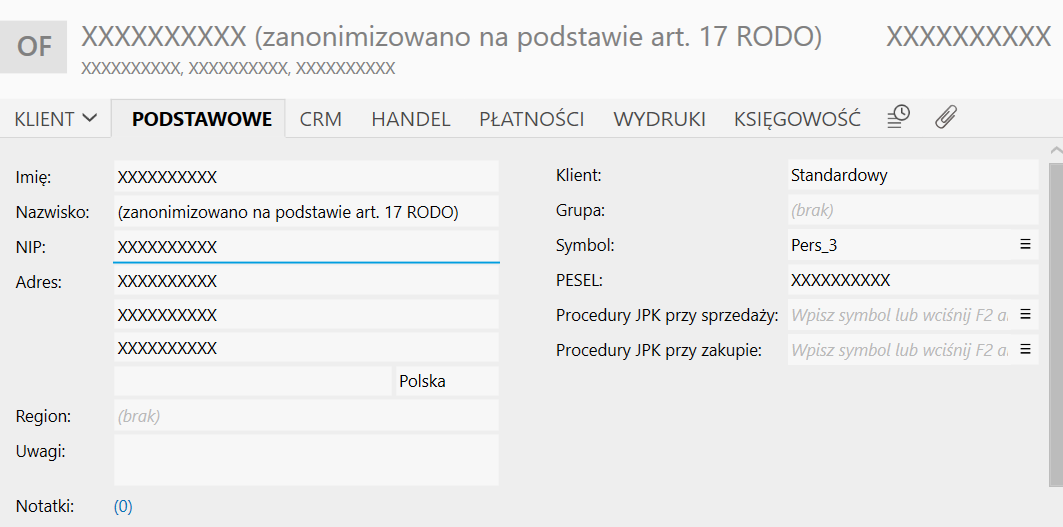This screenshot has width=1063, height=527.
Task: Open the PŁATNOŚCI tab
Action: [x=532, y=119]
